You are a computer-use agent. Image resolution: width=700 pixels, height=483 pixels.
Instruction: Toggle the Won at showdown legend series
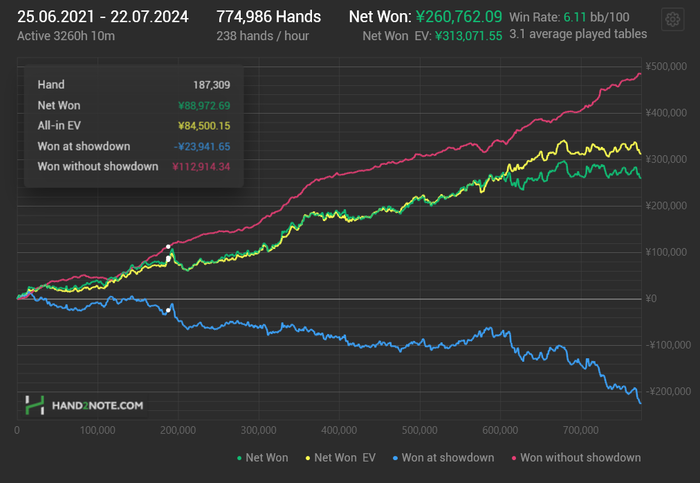click(443, 458)
